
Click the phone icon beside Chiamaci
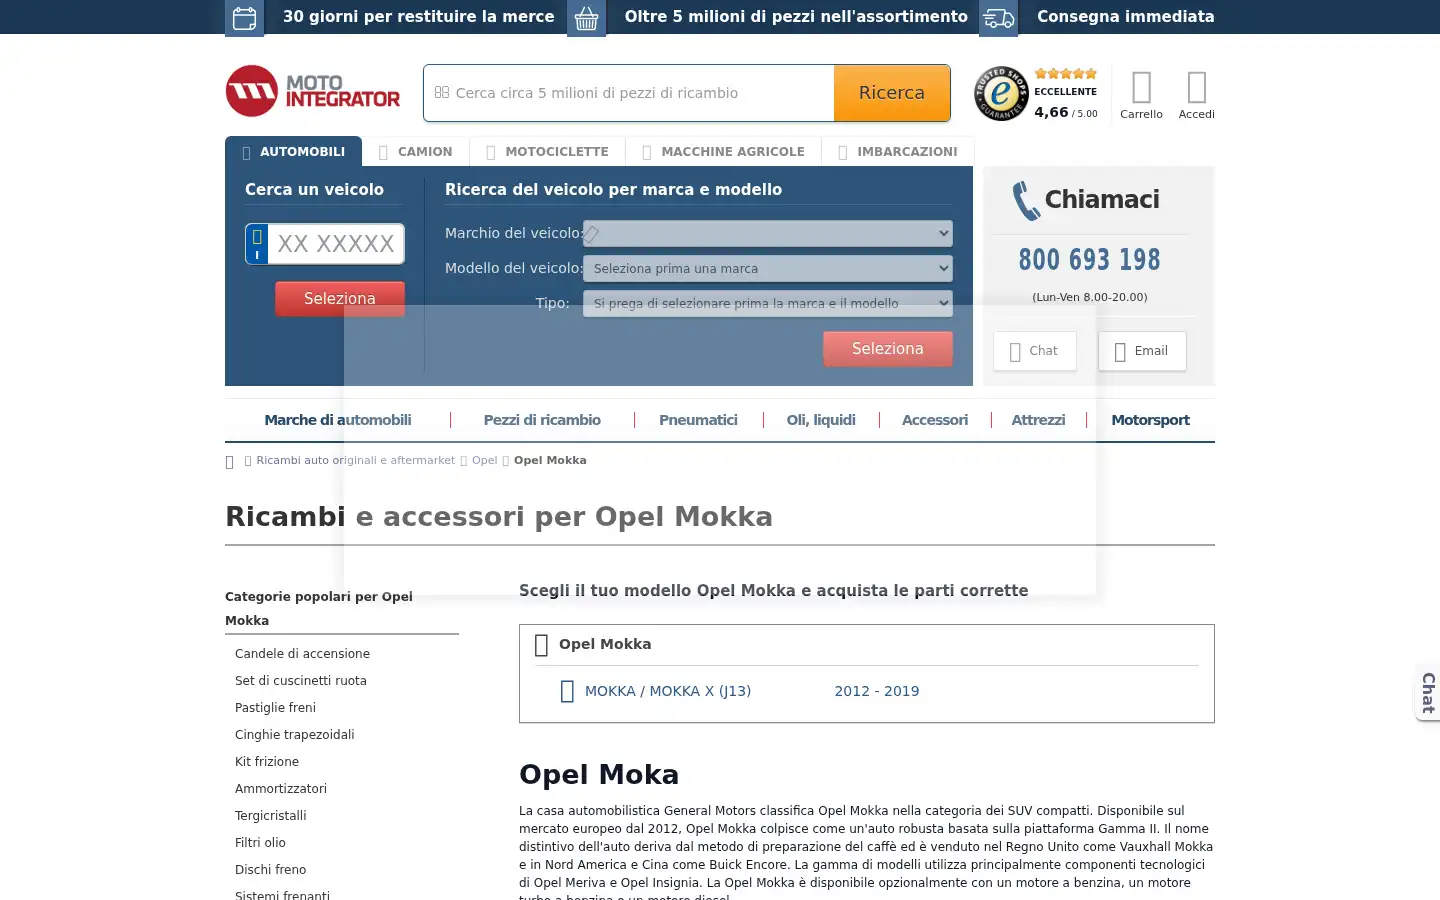coord(1025,201)
